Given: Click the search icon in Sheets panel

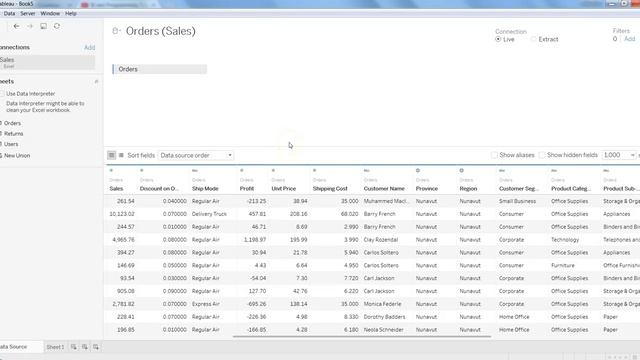Looking at the screenshot, I should click(x=96, y=82).
